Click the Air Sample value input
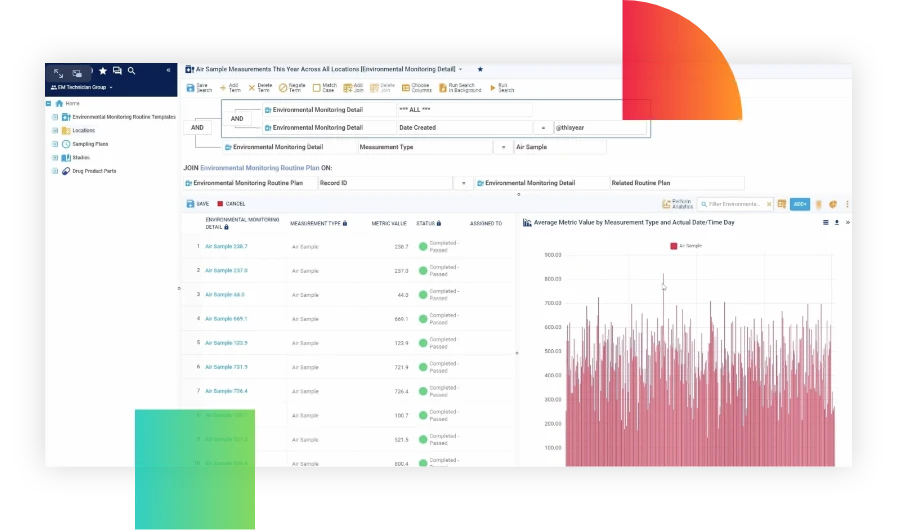This screenshot has height=530, width=897. pos(559,147)
